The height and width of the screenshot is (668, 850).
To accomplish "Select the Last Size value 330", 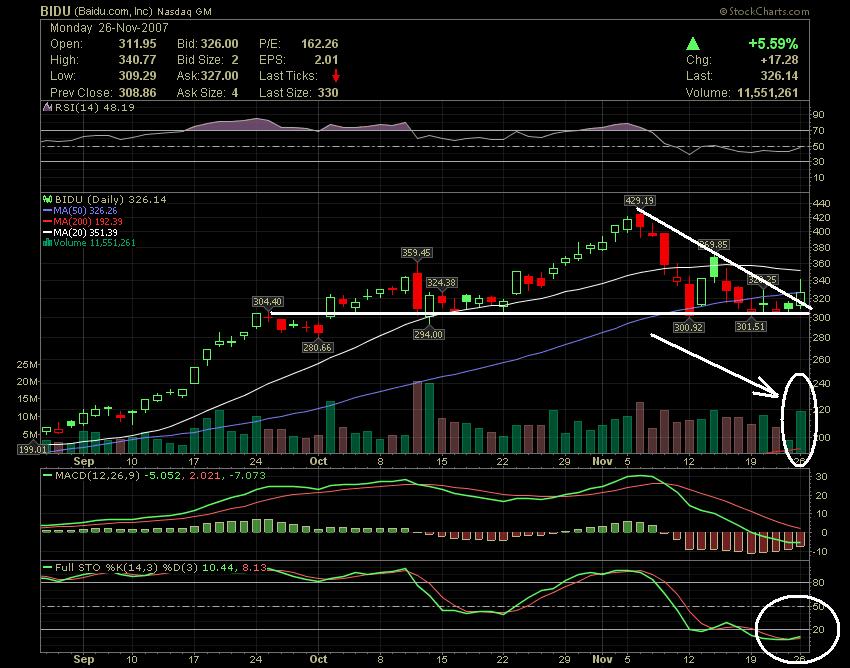I will pos(328,93).
